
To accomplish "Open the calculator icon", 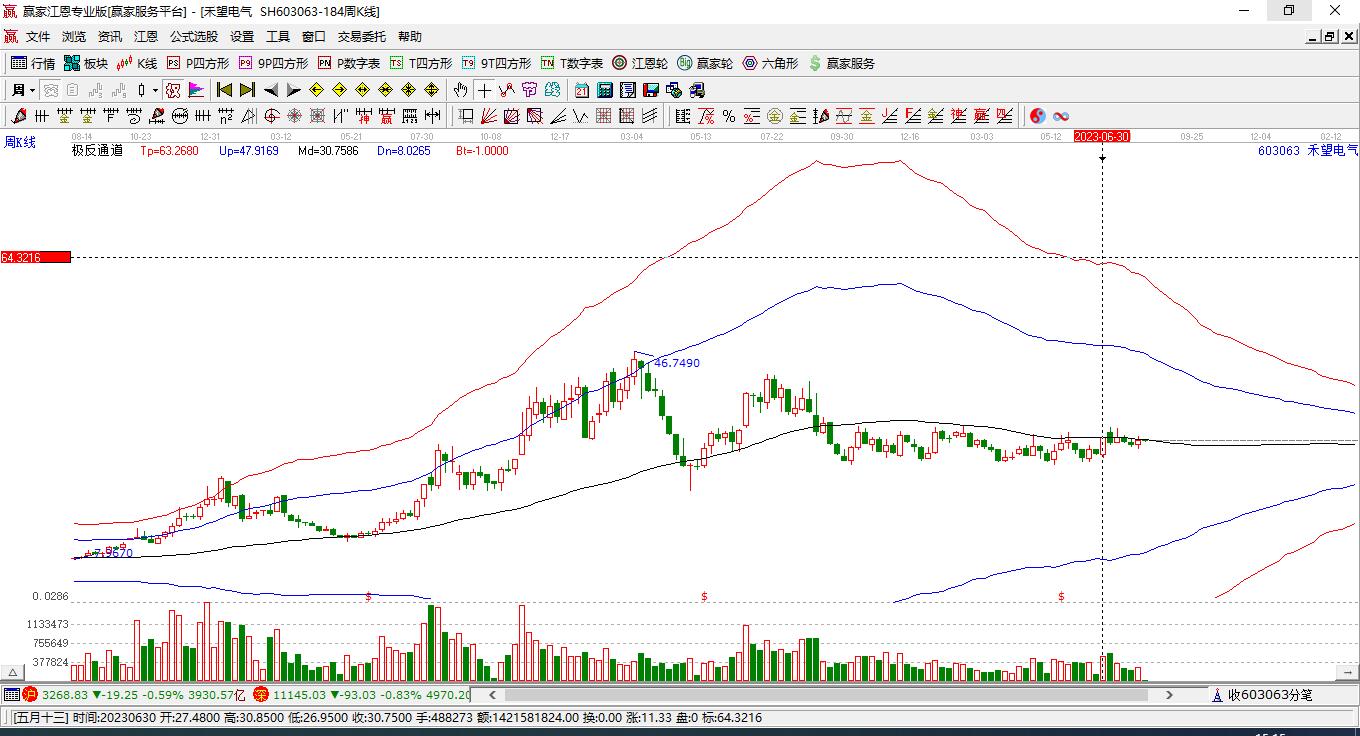I will point(604,90).
